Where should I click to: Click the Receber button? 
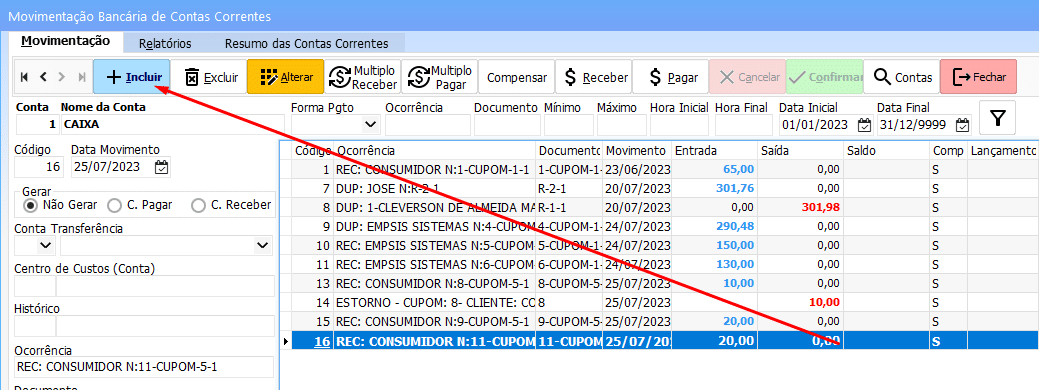[x=594, y=77]
